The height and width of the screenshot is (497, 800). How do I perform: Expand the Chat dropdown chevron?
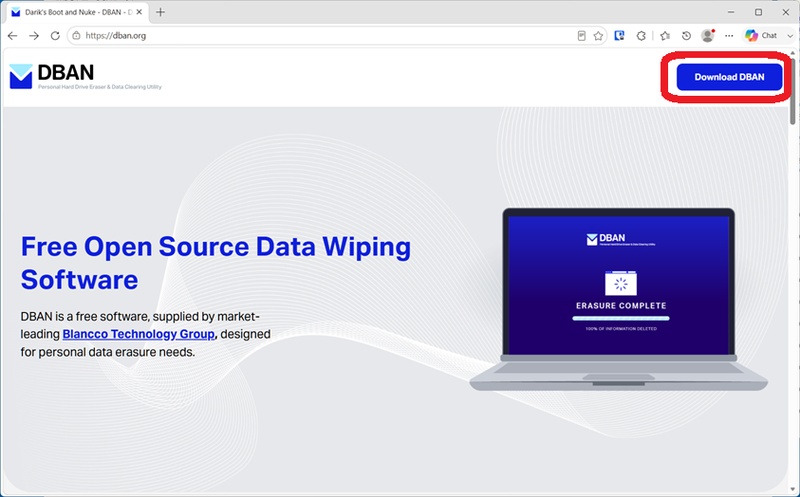pos(790,36)
